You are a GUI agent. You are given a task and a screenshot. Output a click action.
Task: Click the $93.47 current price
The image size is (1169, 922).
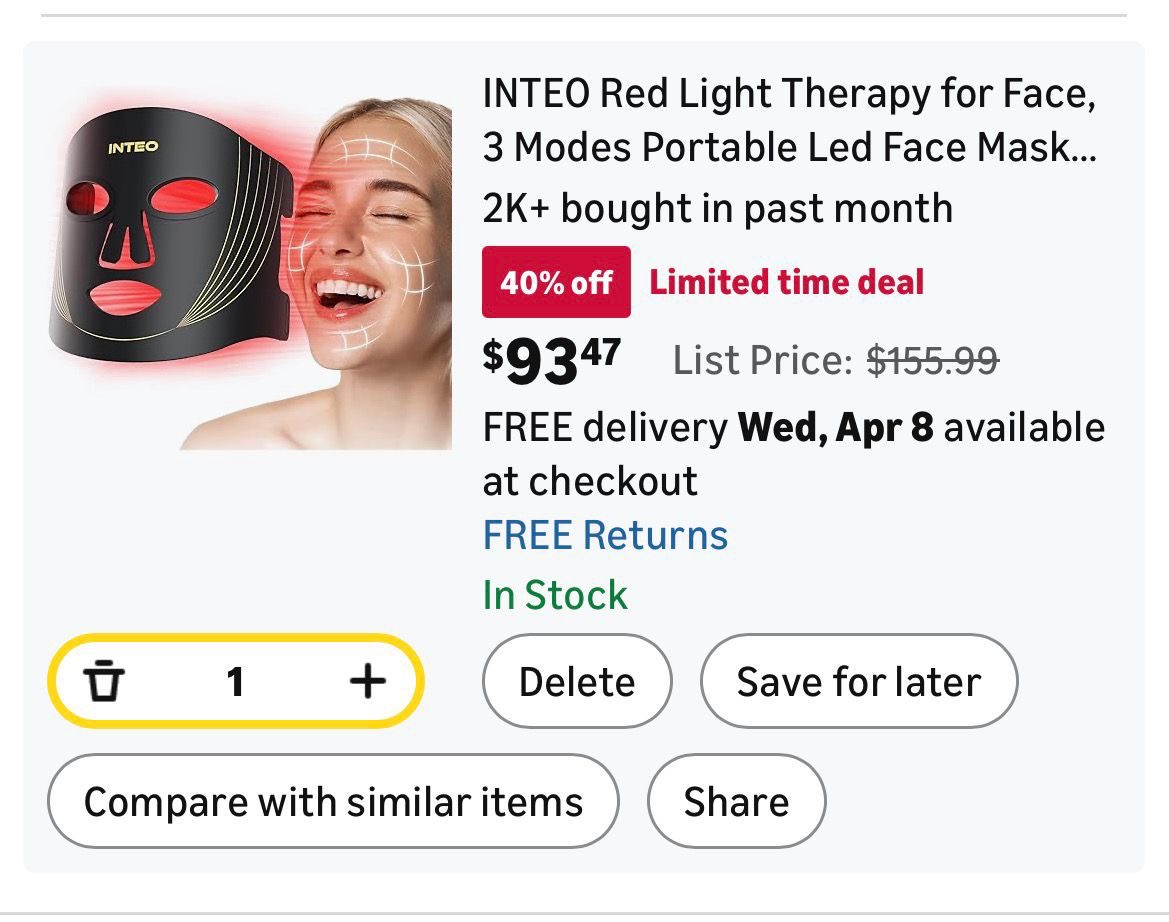551,362
